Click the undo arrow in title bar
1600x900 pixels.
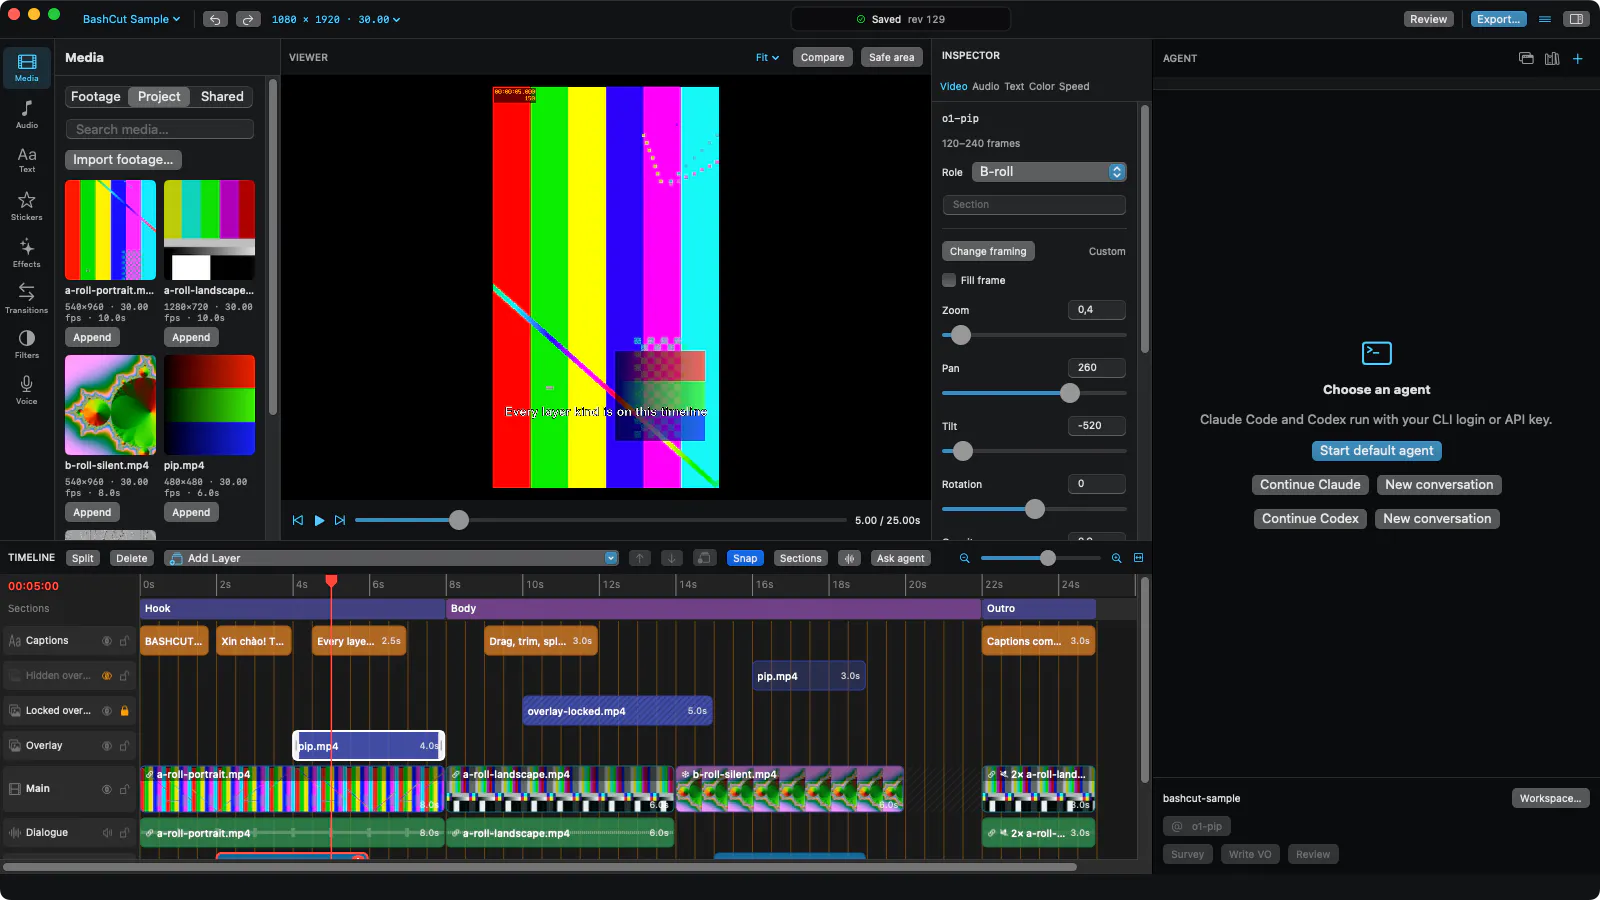(215, 19)
